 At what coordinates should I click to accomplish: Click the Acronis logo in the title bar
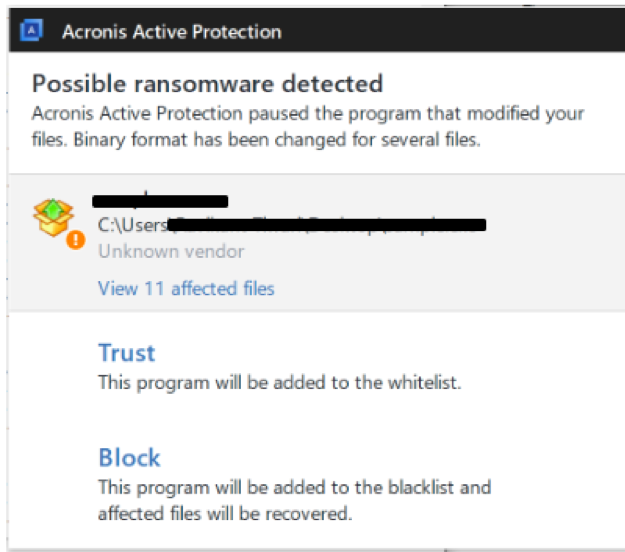(x=32, y=31)
